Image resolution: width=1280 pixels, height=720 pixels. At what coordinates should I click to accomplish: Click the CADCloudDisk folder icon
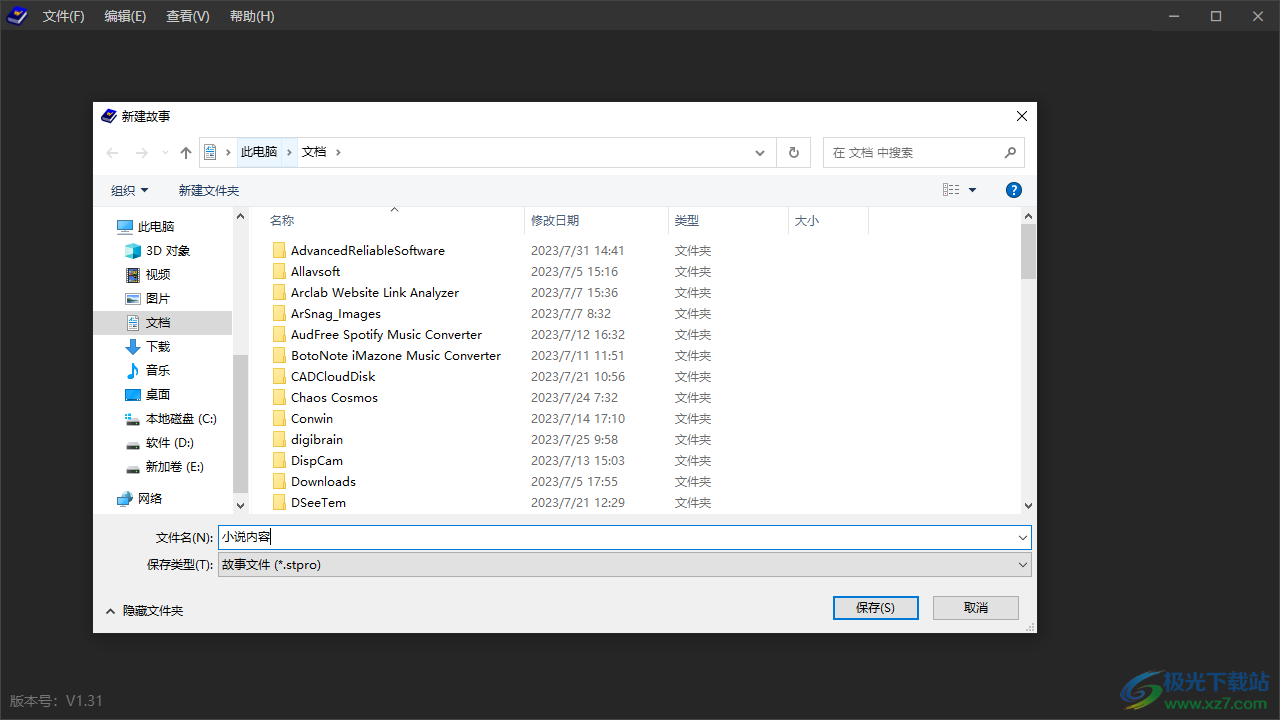coord(279,377)
